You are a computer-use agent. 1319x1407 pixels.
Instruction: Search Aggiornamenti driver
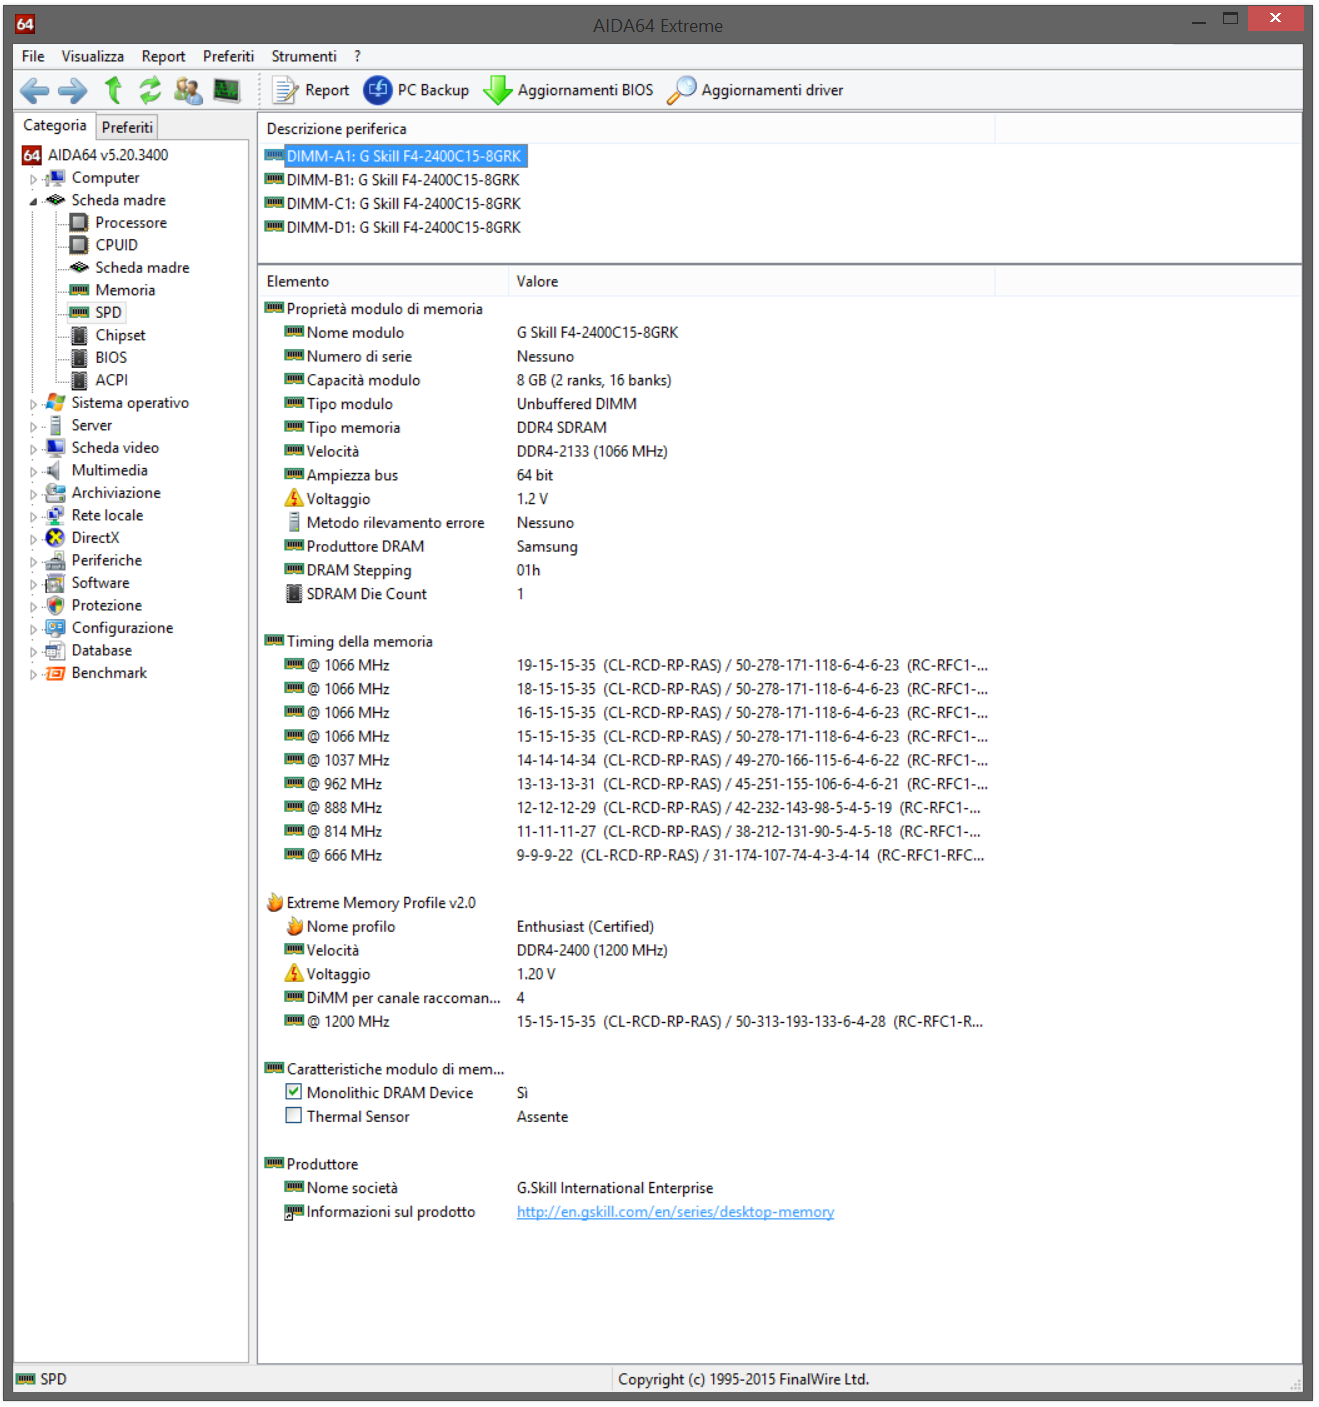(755, 90)
